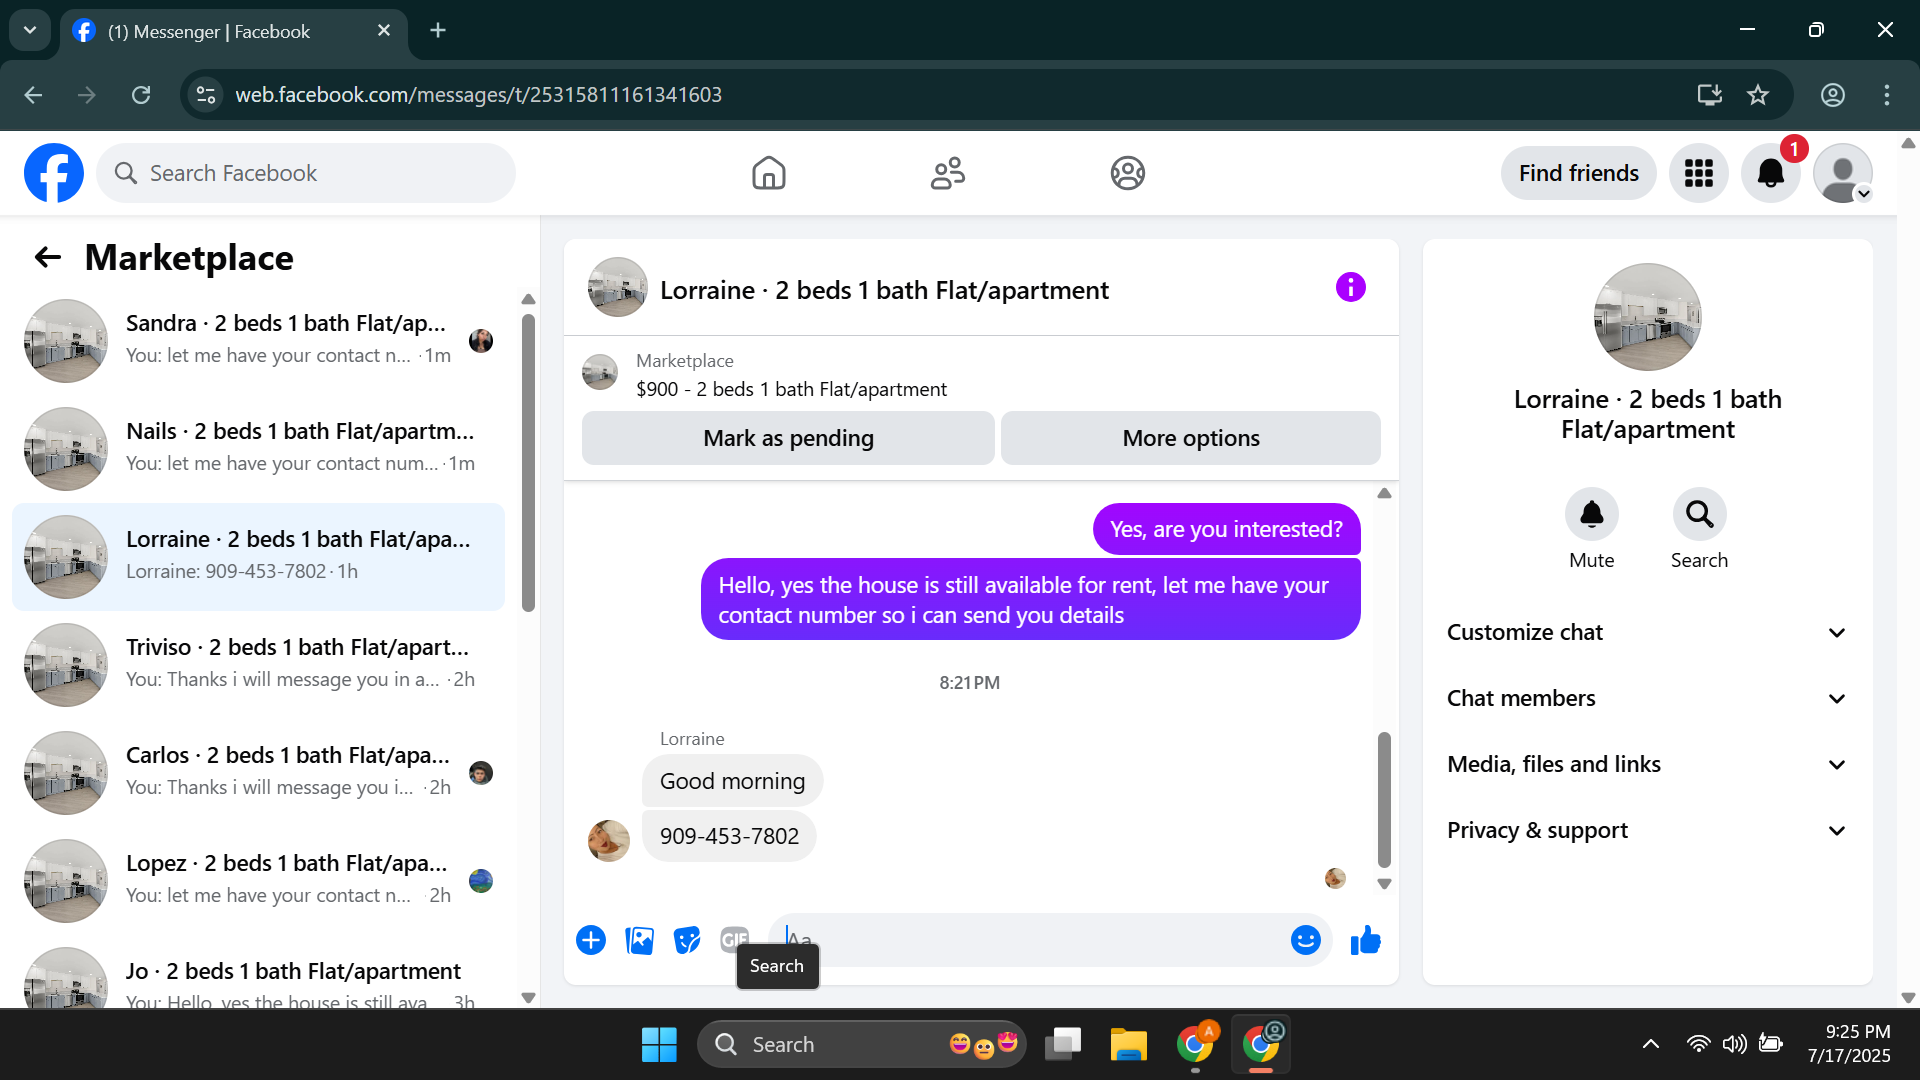Choose a GIF with the GIF icon

tap(734, 939)
